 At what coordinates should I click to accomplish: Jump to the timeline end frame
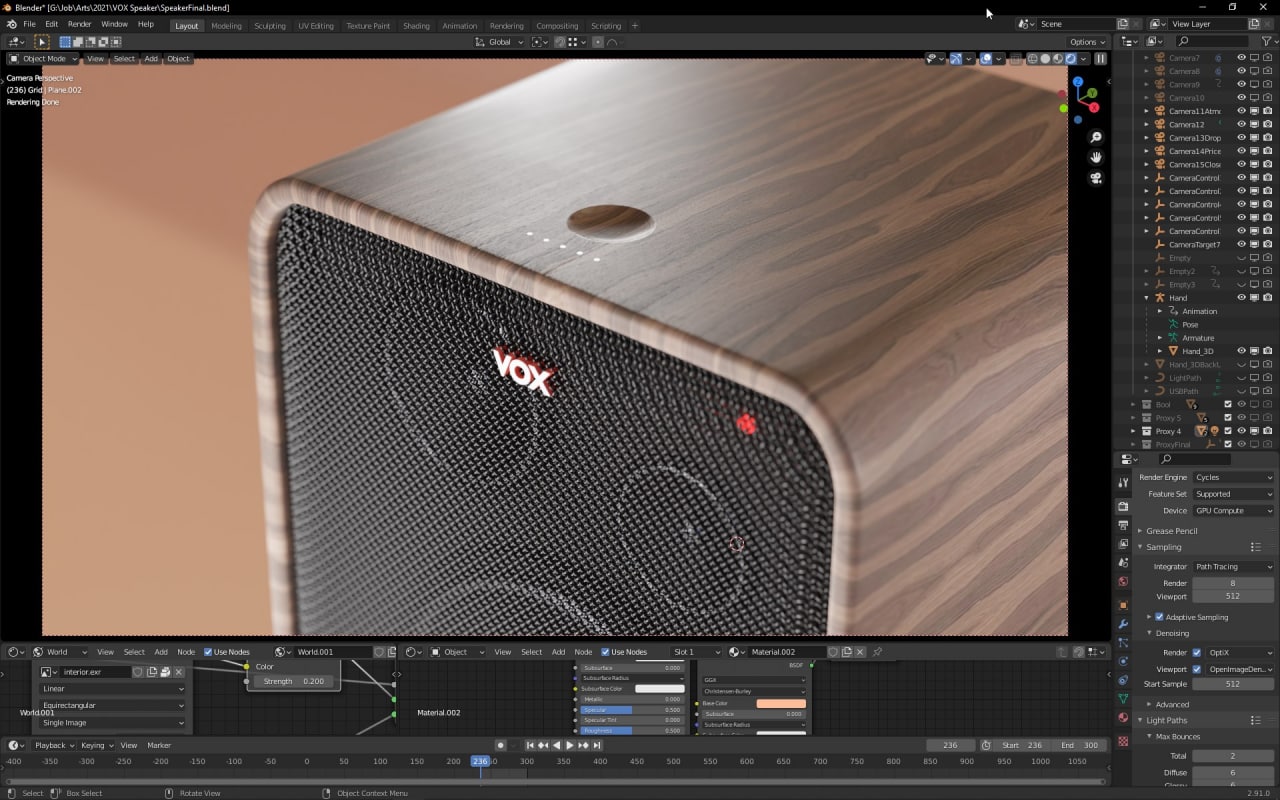point(597,745)
